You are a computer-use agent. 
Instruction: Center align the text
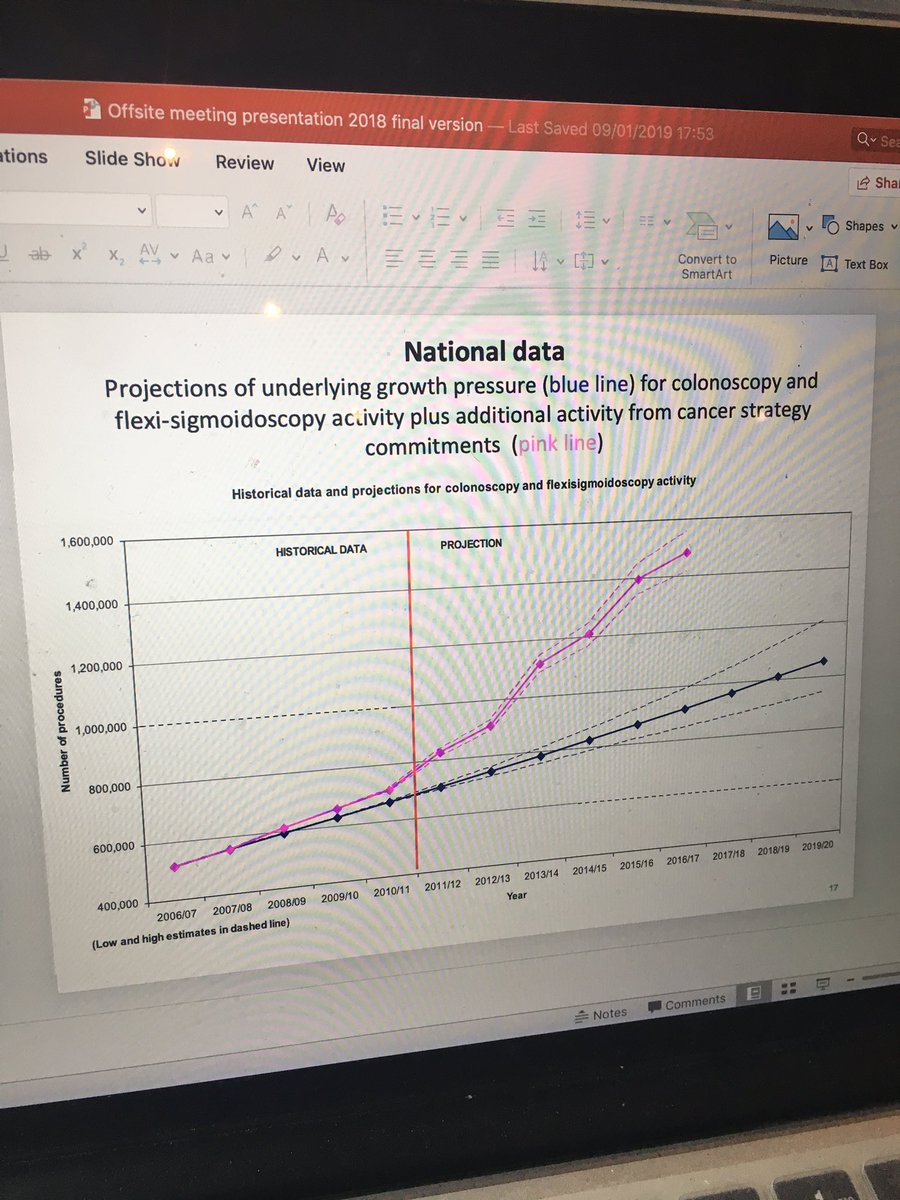coord(427,260)
